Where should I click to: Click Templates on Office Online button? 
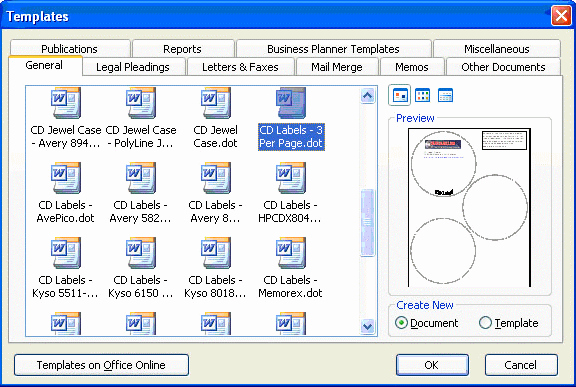pyautogui.click(x=101, y=365)
